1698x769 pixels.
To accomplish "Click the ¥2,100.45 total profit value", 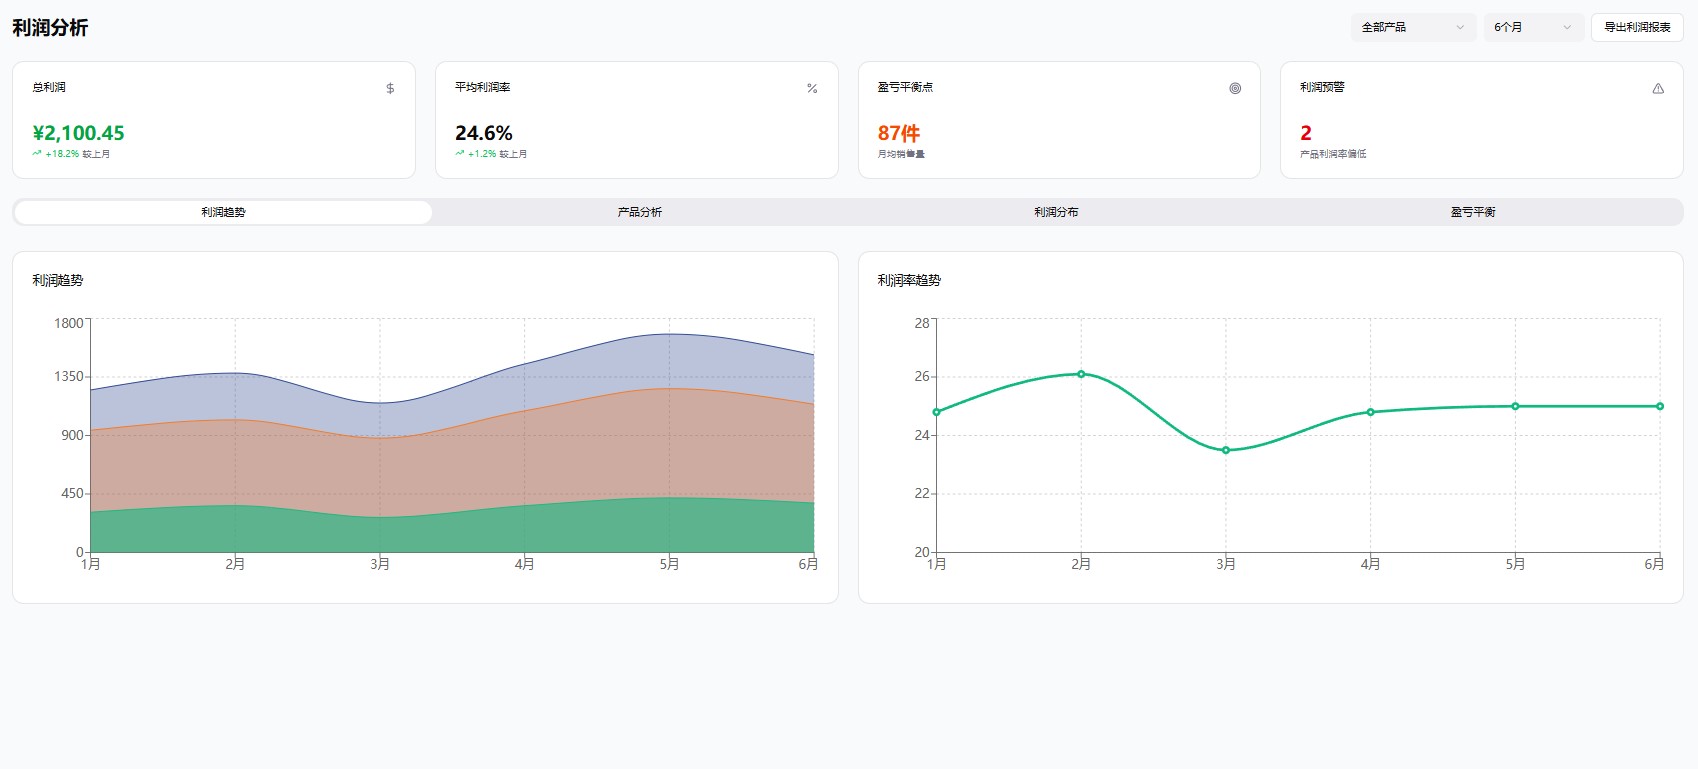I will [79, 133].
